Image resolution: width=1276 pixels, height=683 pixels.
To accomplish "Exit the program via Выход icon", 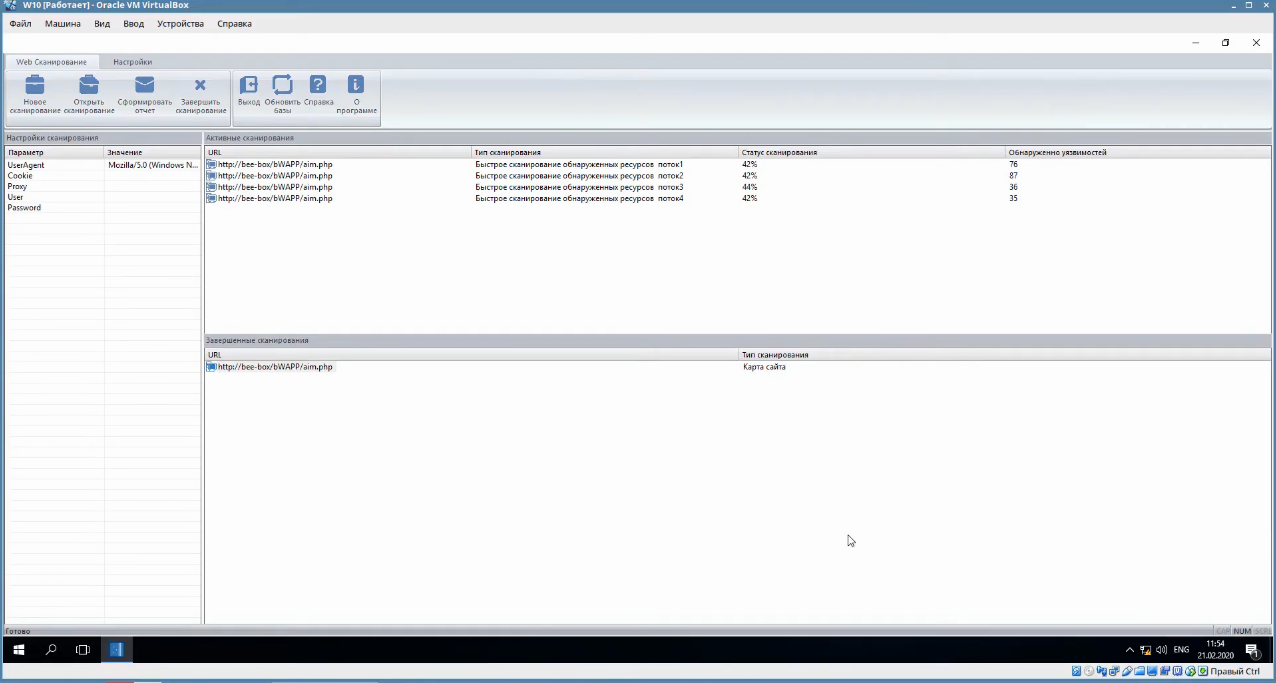I will (248, 90).
